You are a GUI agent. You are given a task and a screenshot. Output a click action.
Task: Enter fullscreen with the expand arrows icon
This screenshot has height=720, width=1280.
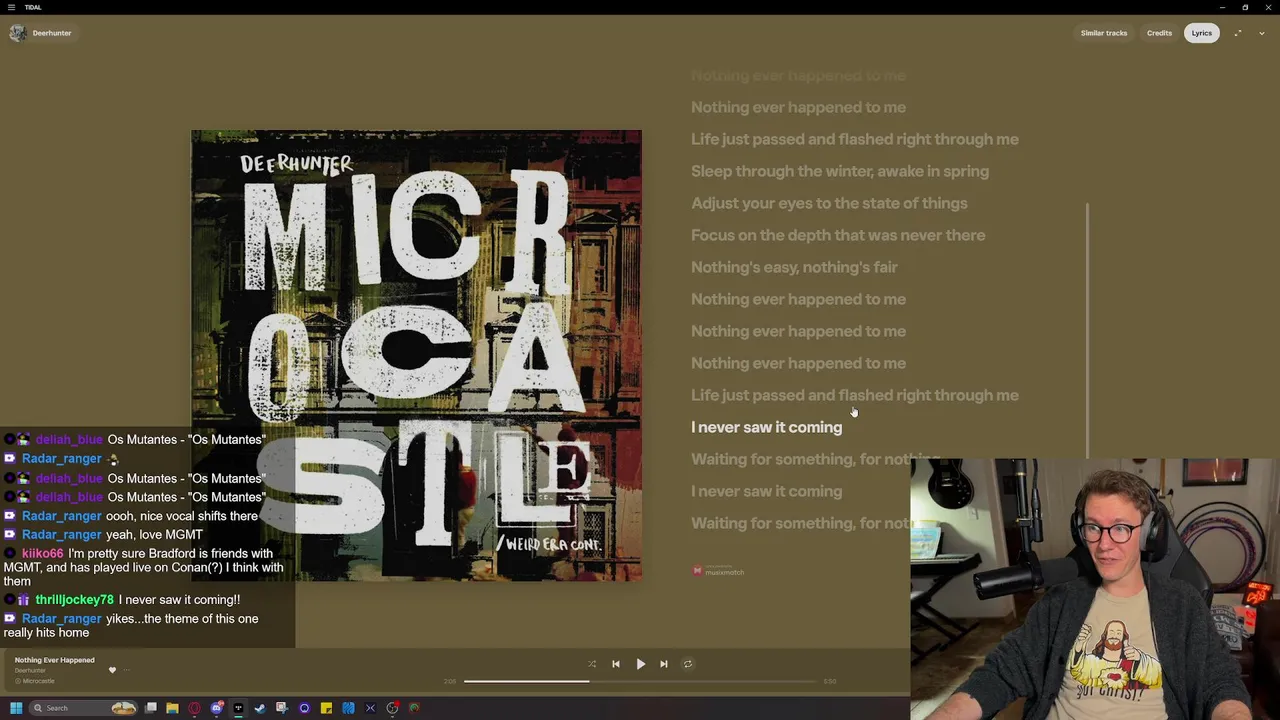[x=1238, y=33]
